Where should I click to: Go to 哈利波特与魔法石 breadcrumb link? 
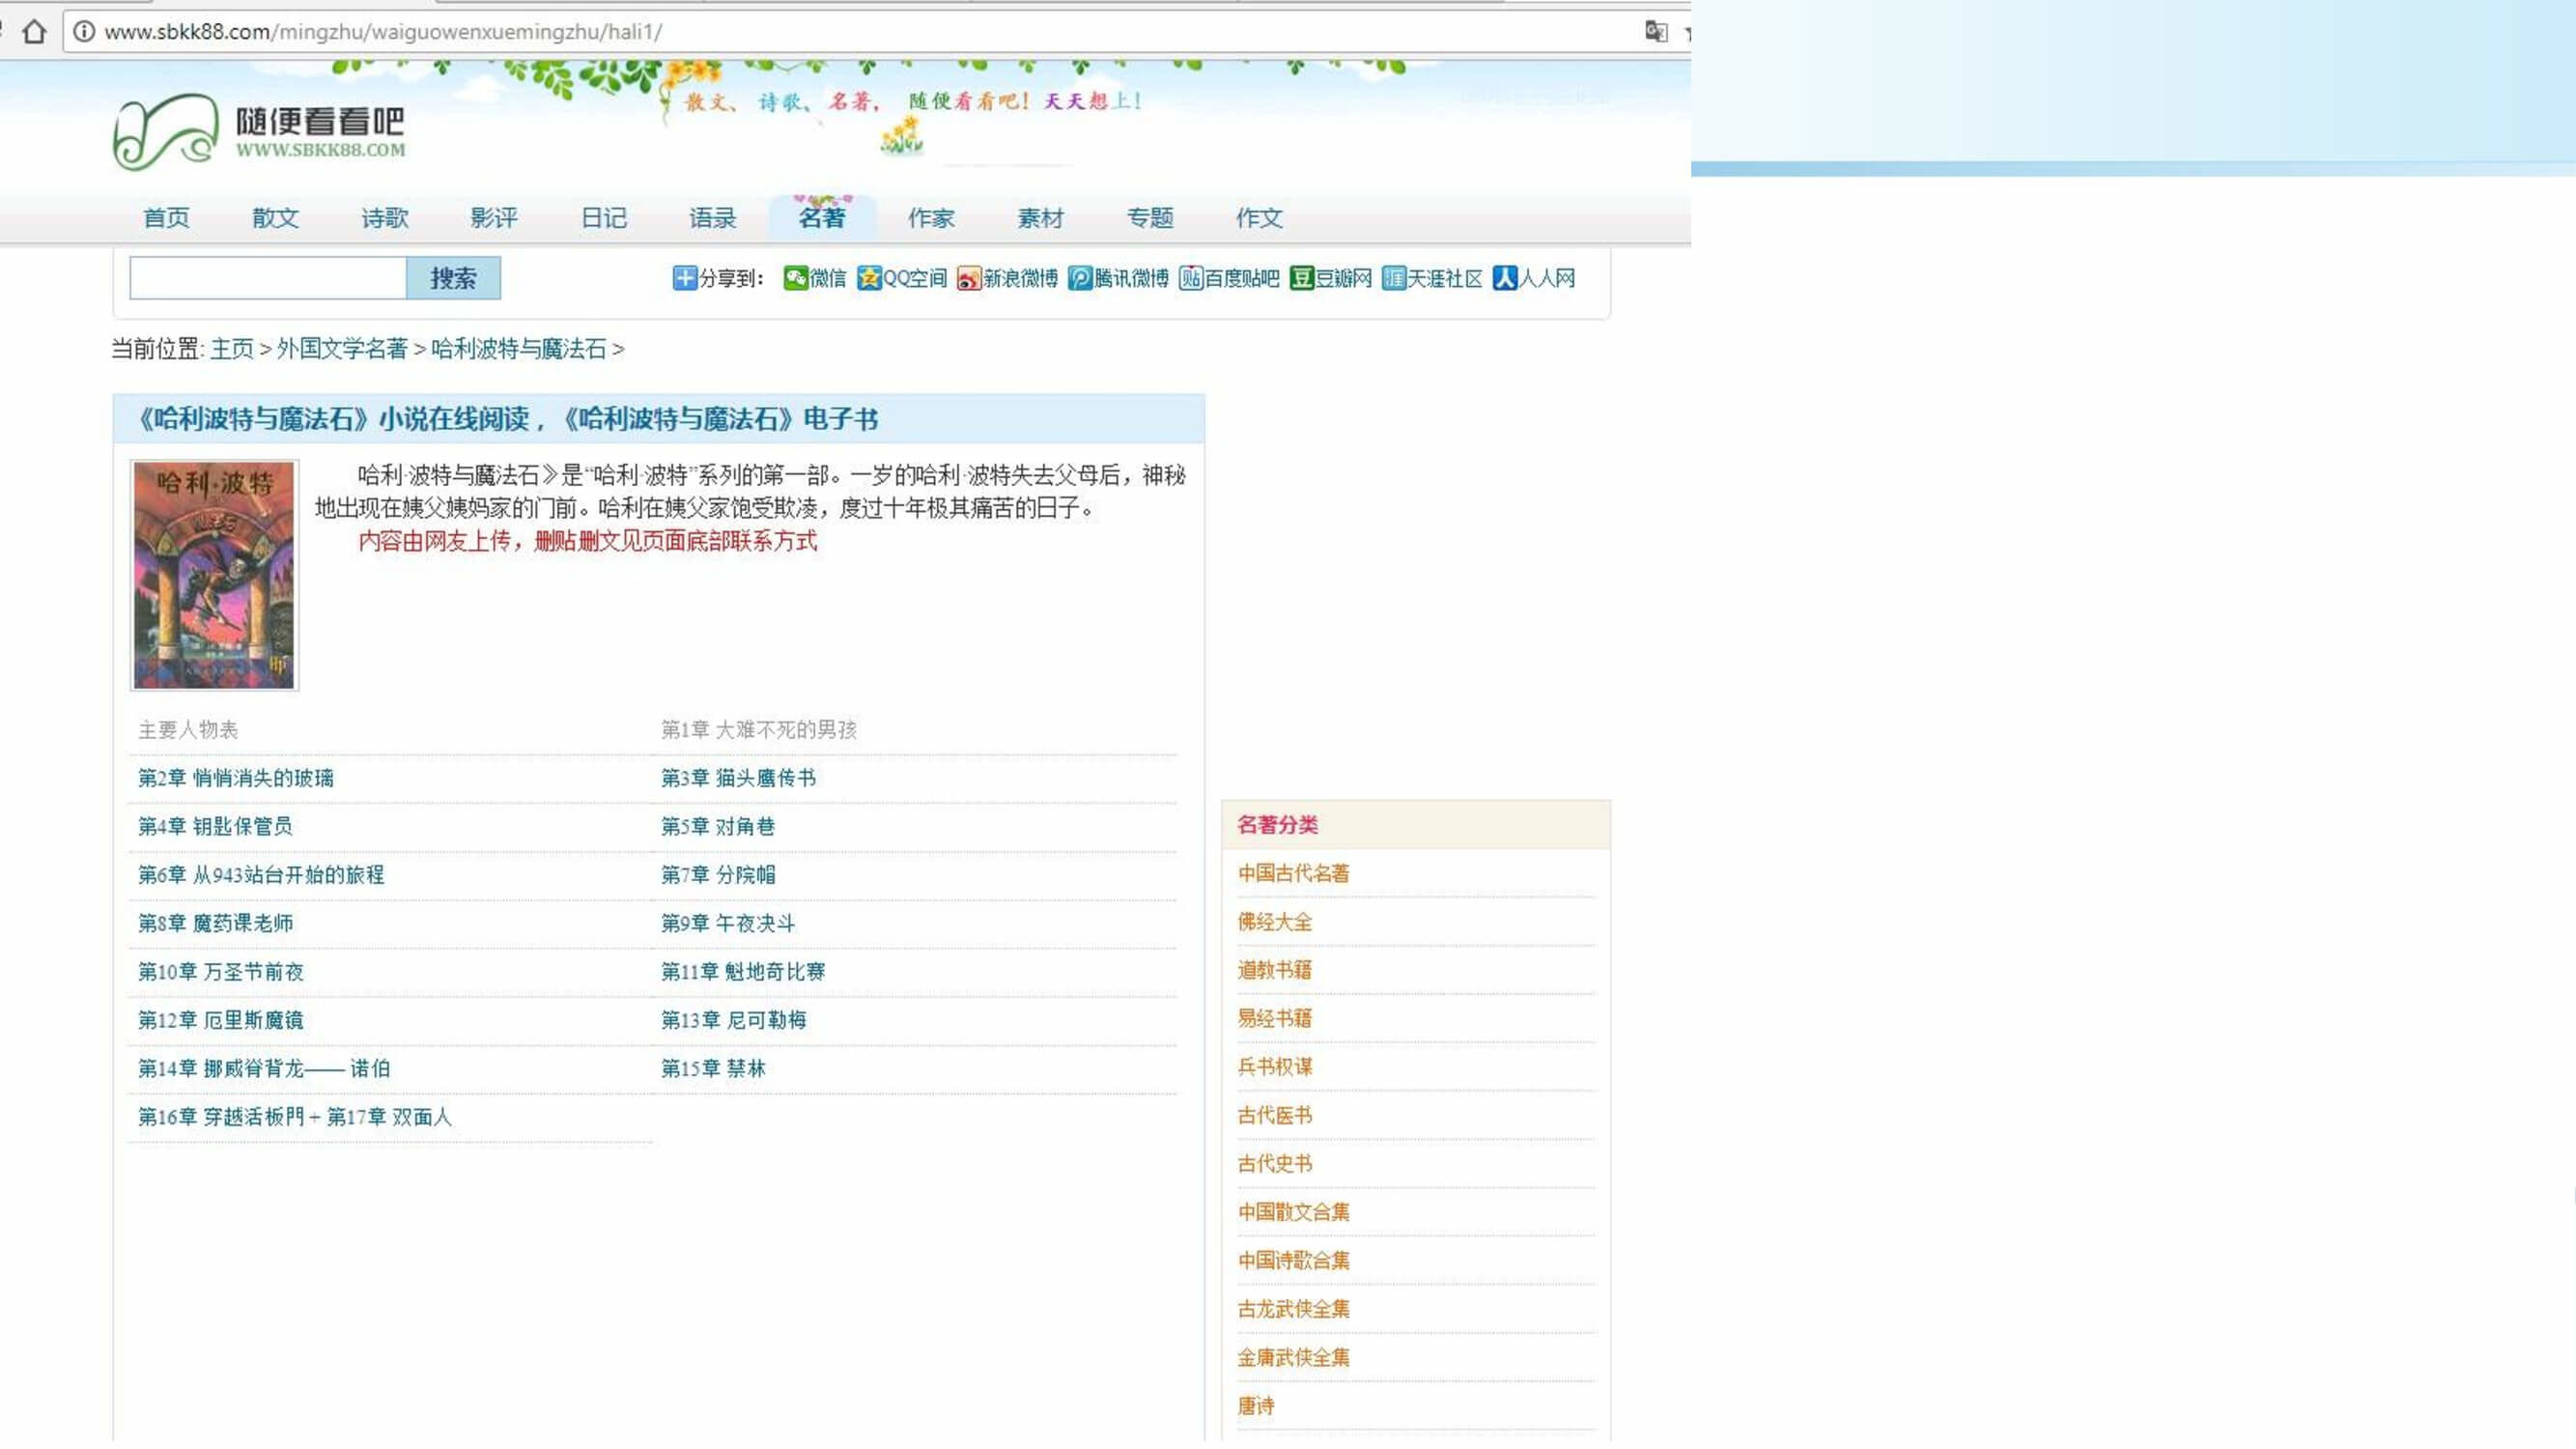pos(519,349)
